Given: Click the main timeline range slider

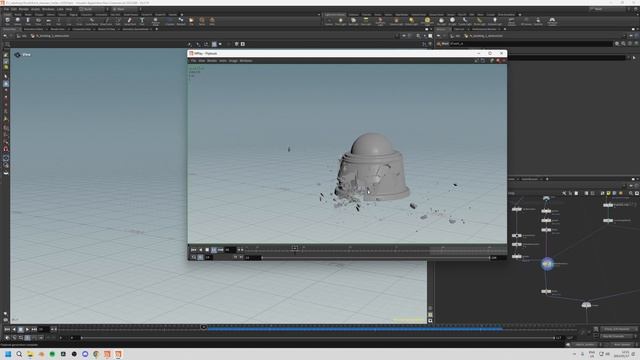Looking at the screenshot, I should (x=318, y=338).
